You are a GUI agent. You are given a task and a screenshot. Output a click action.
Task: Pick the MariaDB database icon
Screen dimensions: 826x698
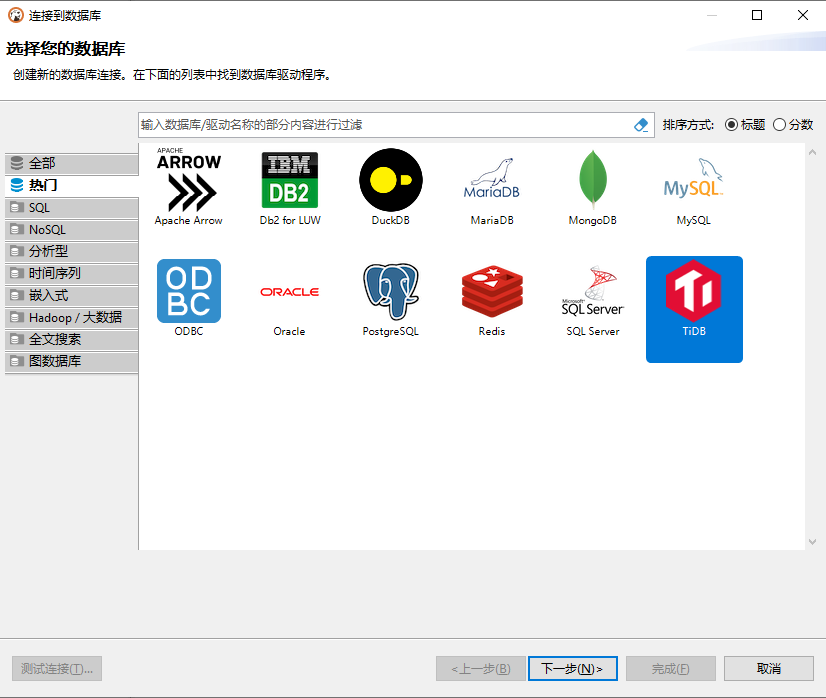pos(492,179)
